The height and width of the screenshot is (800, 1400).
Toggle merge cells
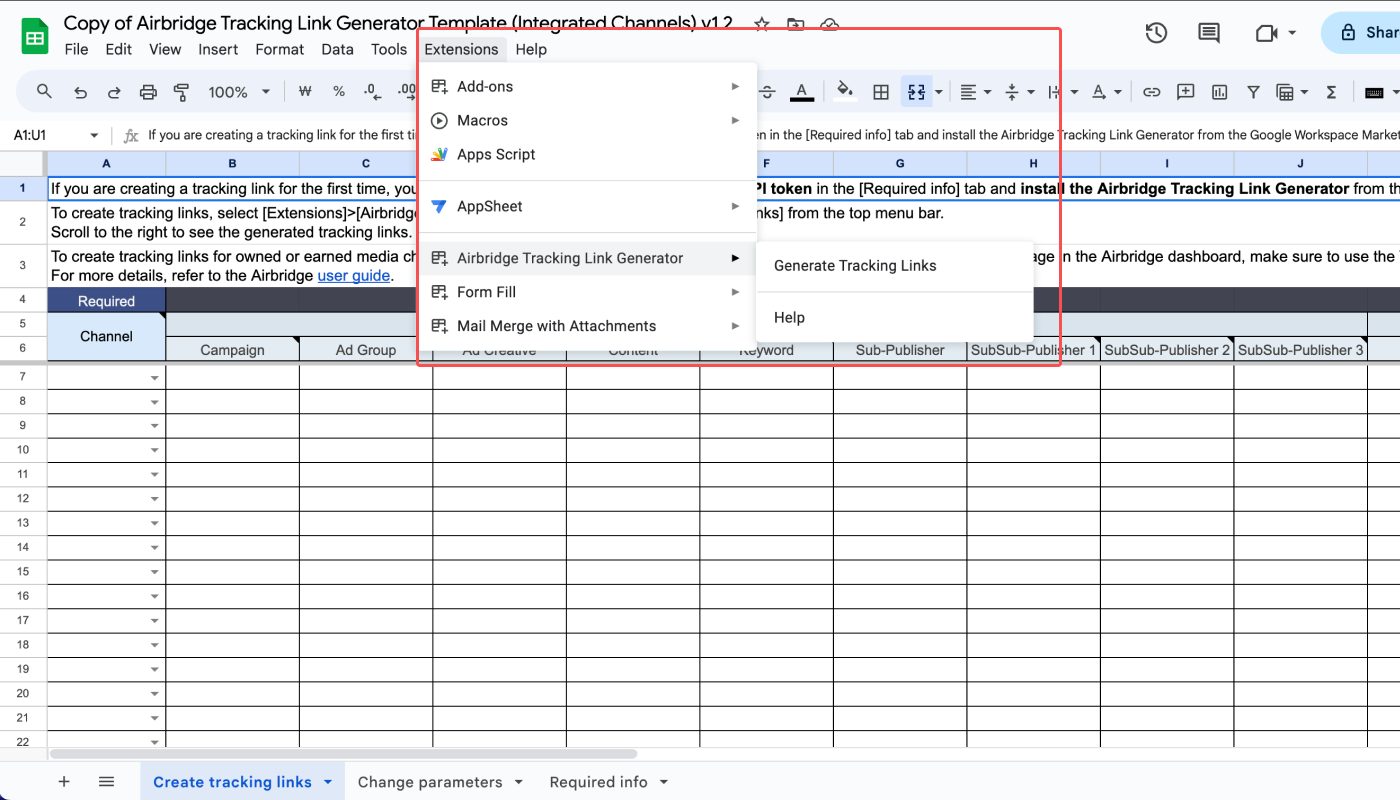tap(916, 92)
